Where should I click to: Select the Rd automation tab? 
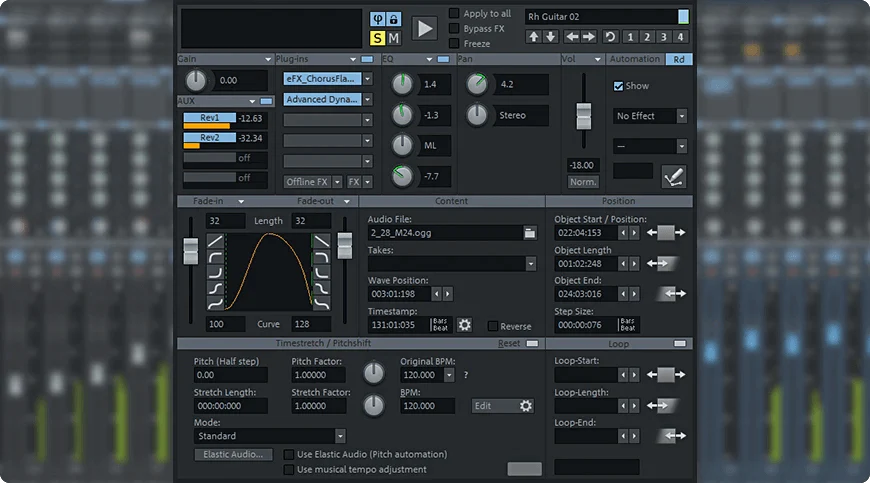pos(678,59)
